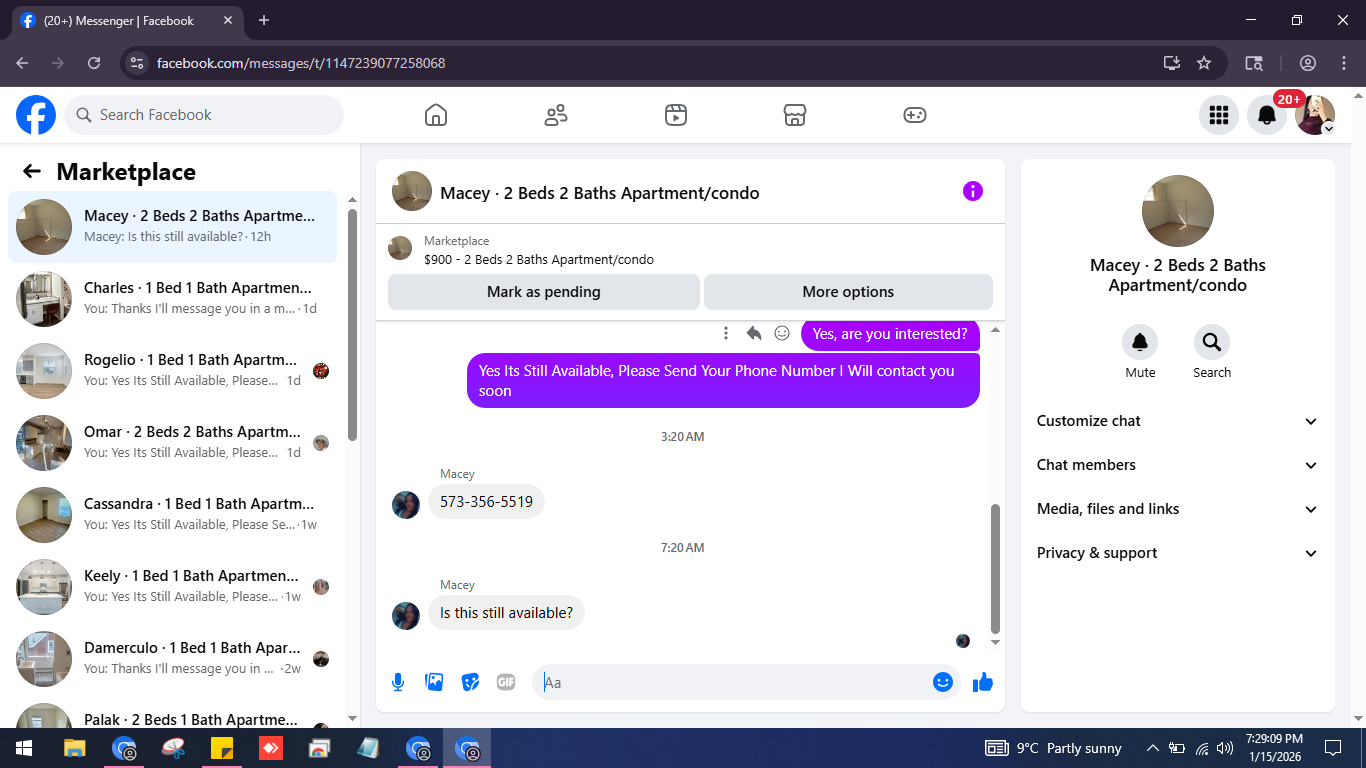
Task: Open the account profile picture menu
Action: click(x=1315, y=115)
